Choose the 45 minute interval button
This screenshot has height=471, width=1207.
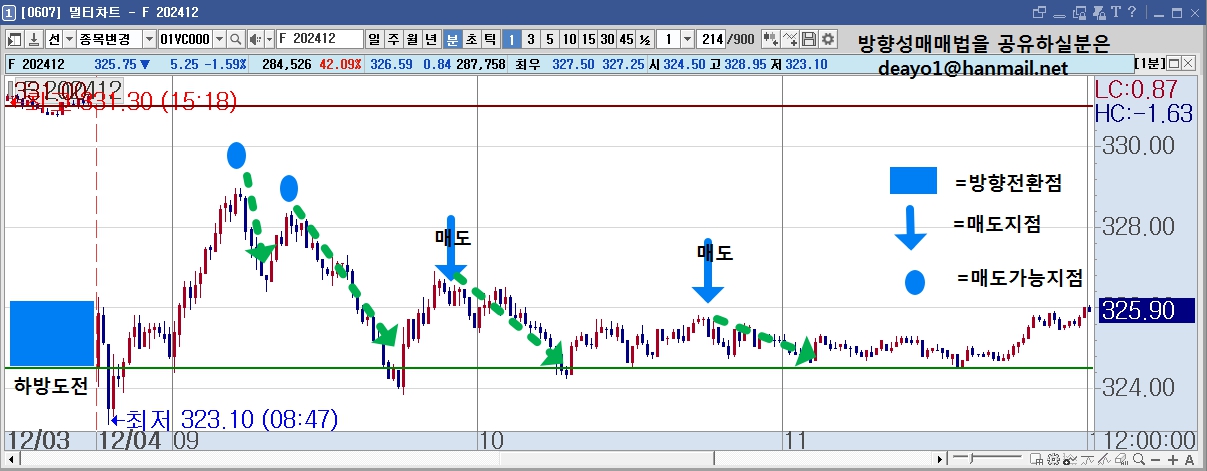point(626,39)
